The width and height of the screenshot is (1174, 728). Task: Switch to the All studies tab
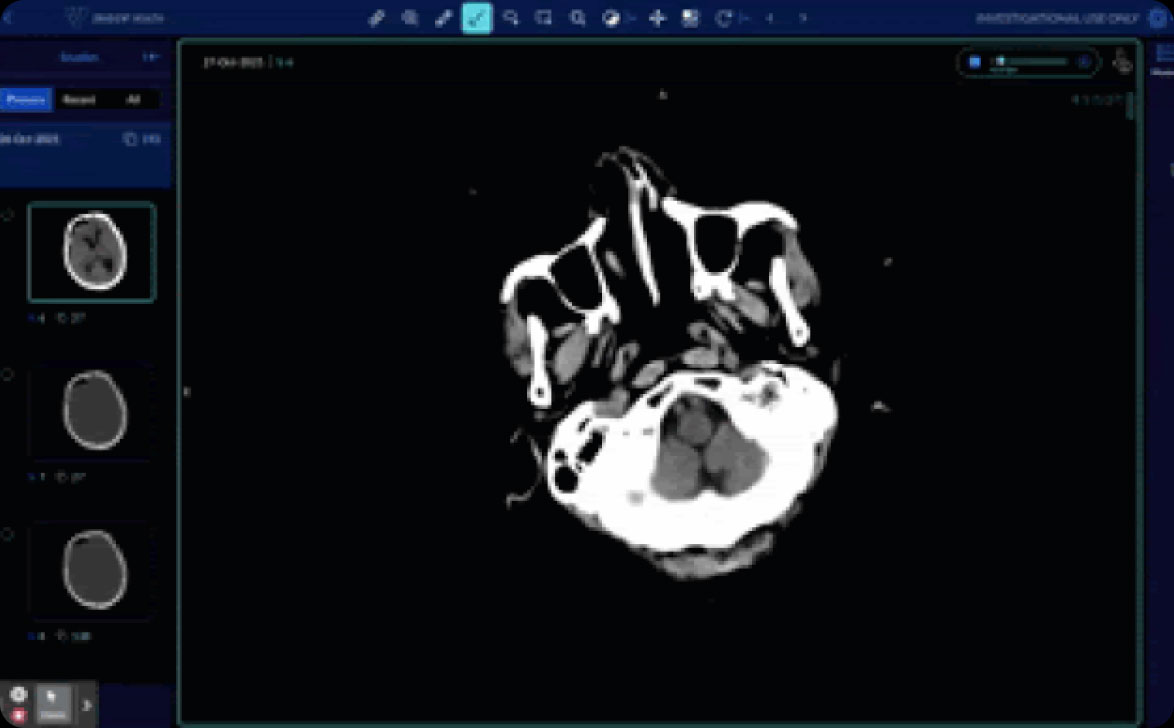point(133,100)
